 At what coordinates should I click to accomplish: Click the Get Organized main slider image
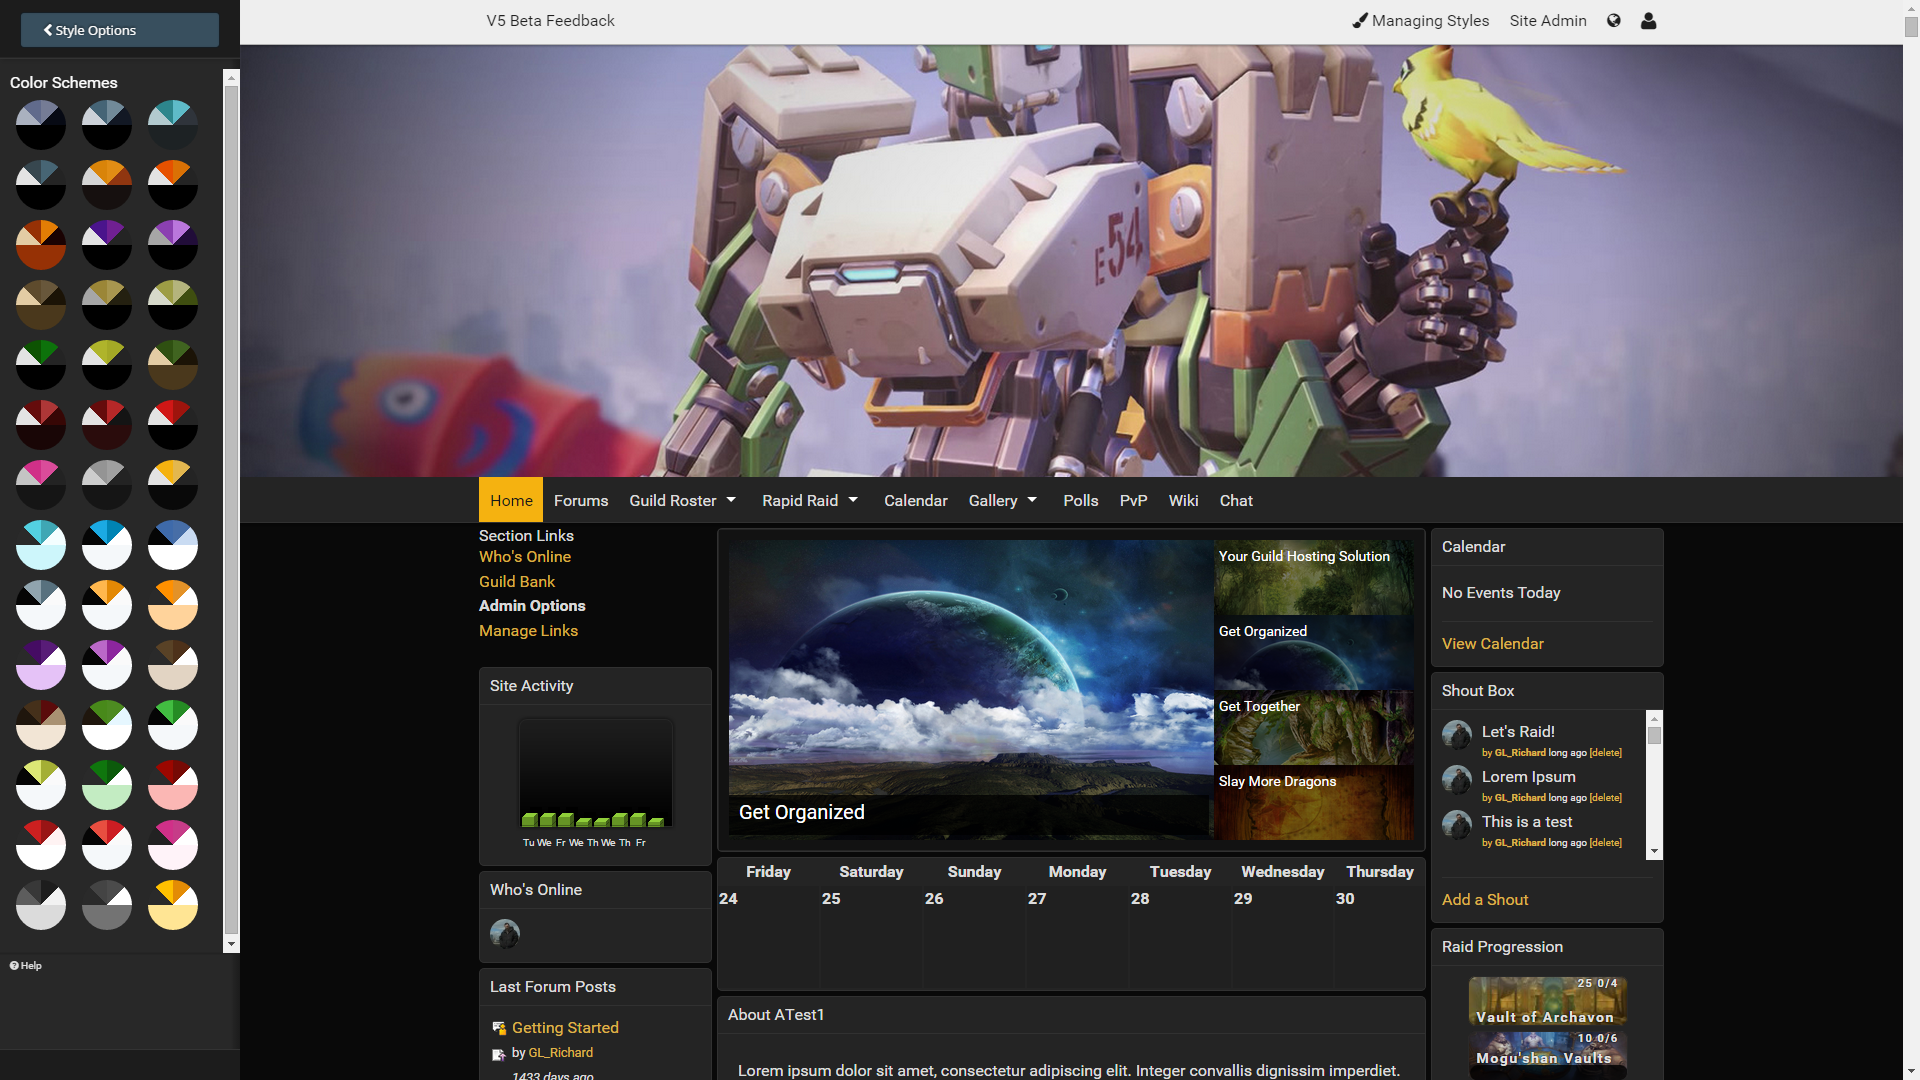pyautogui.click(x=970, y=690)
